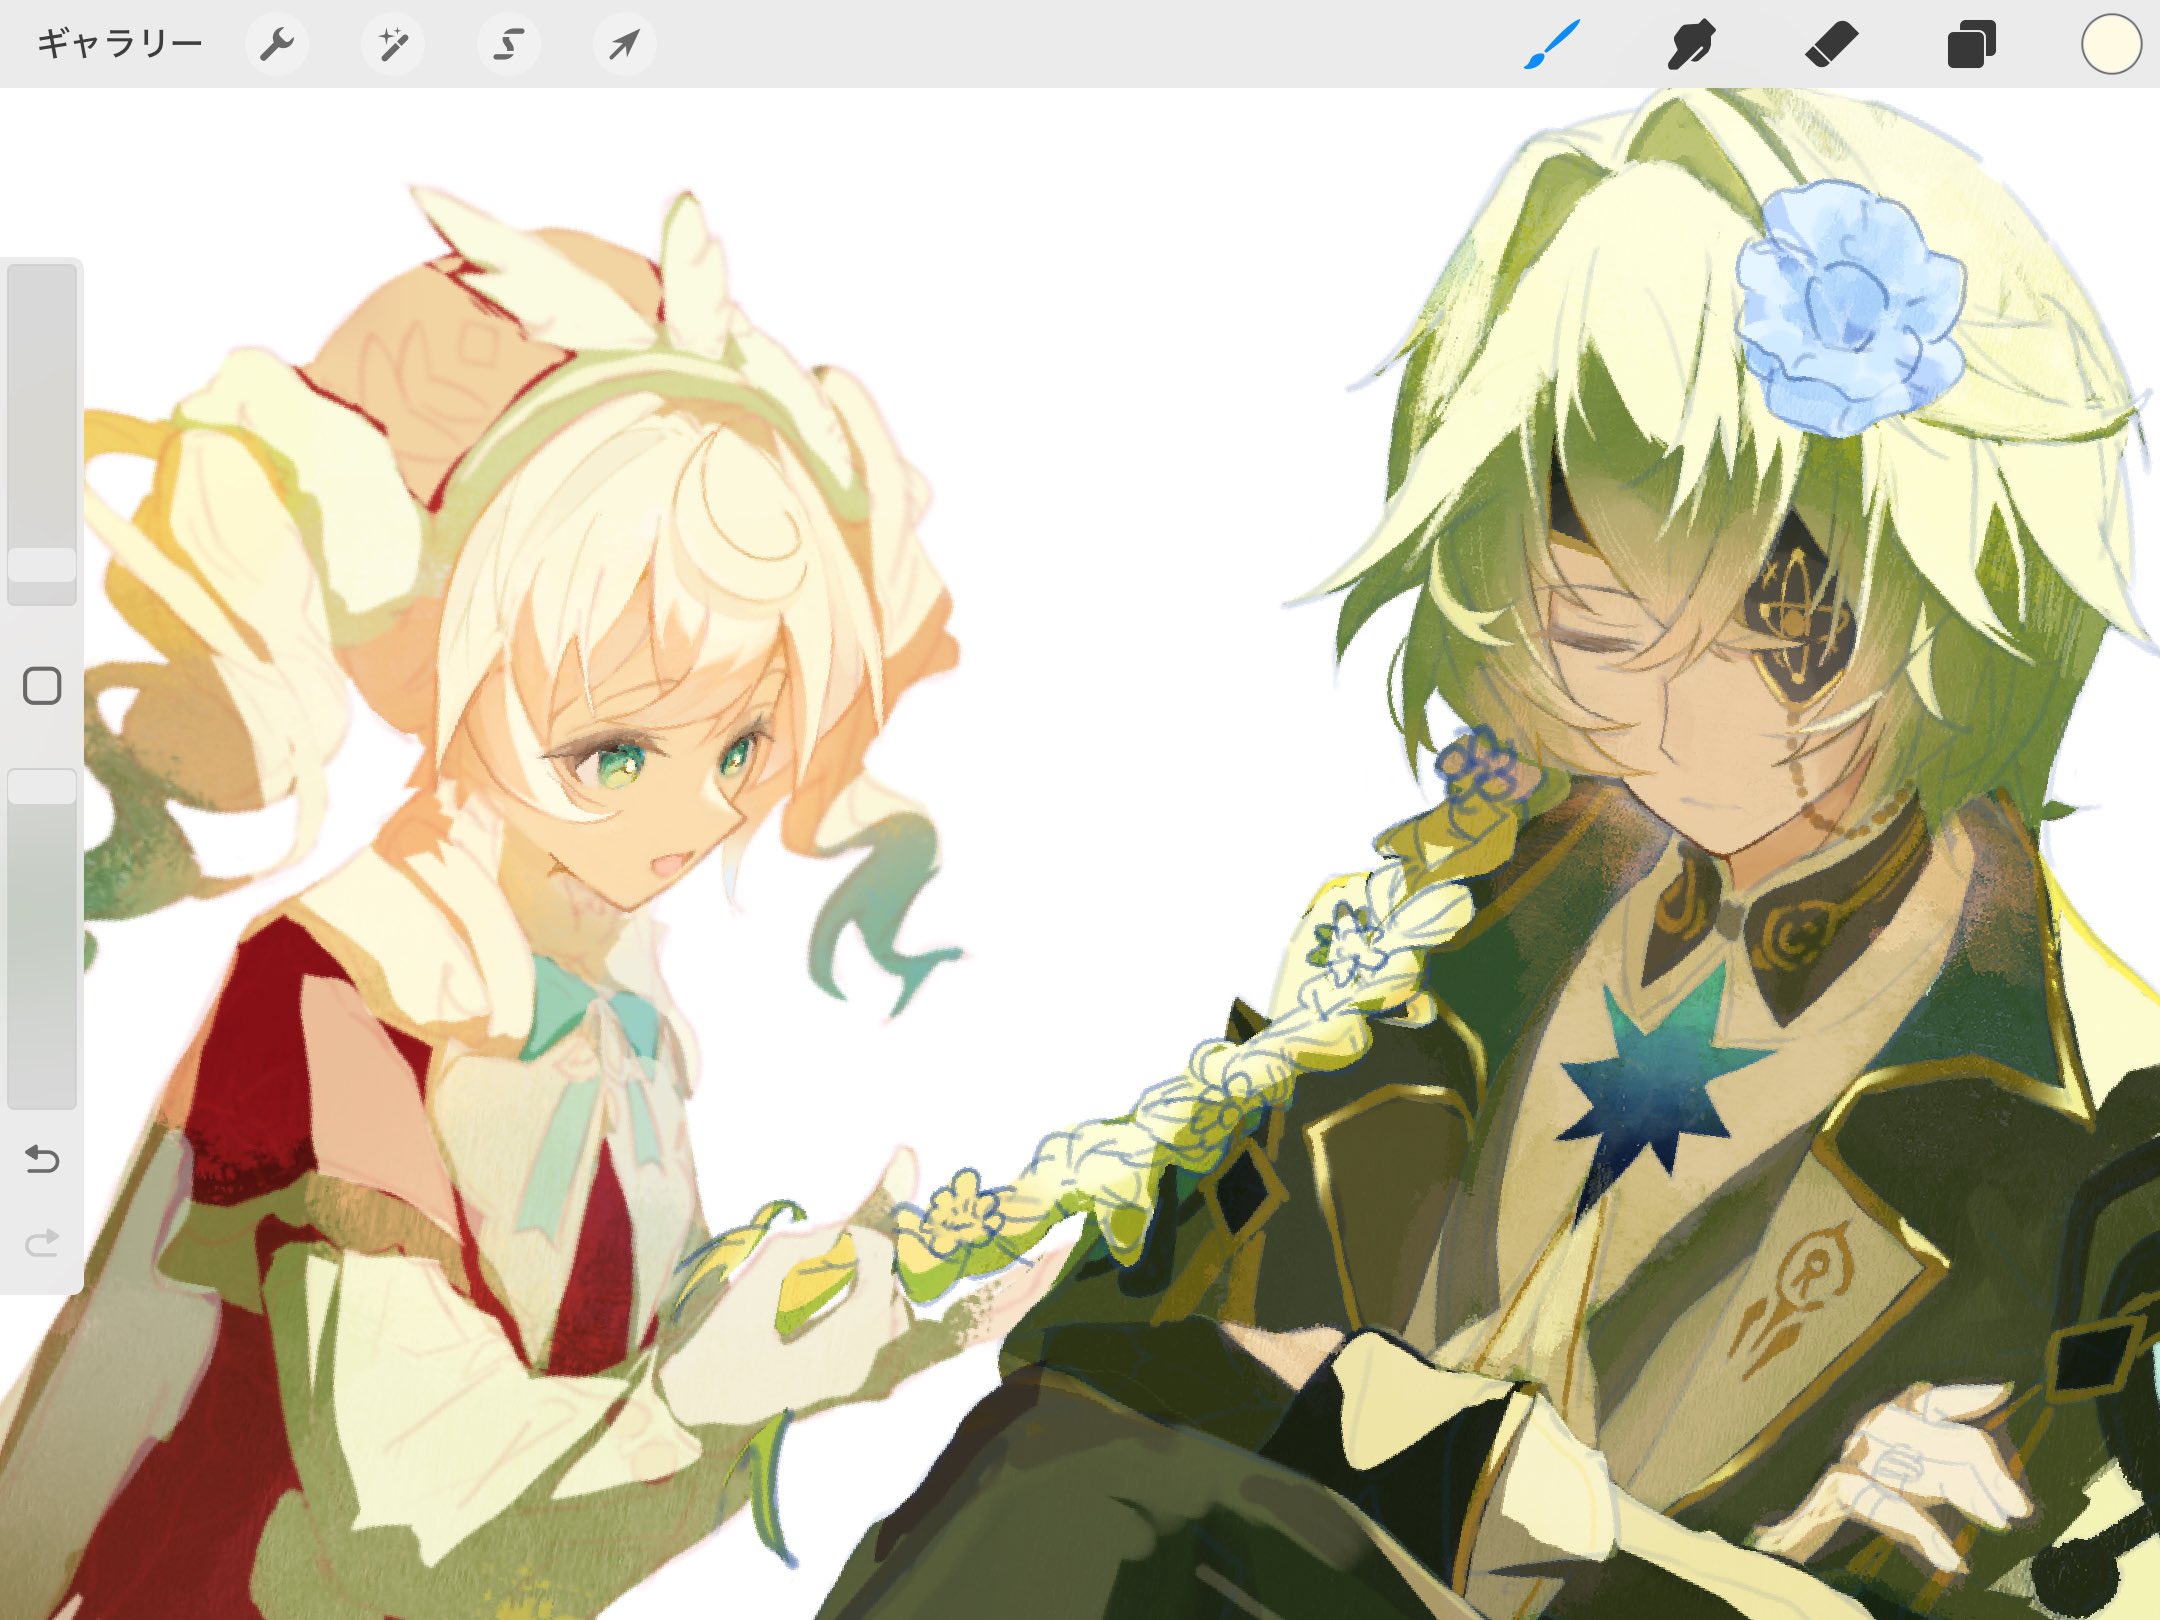2160x1620 pixels.
Task: Open the cream active color swatch
Action: pos(2110,44)
